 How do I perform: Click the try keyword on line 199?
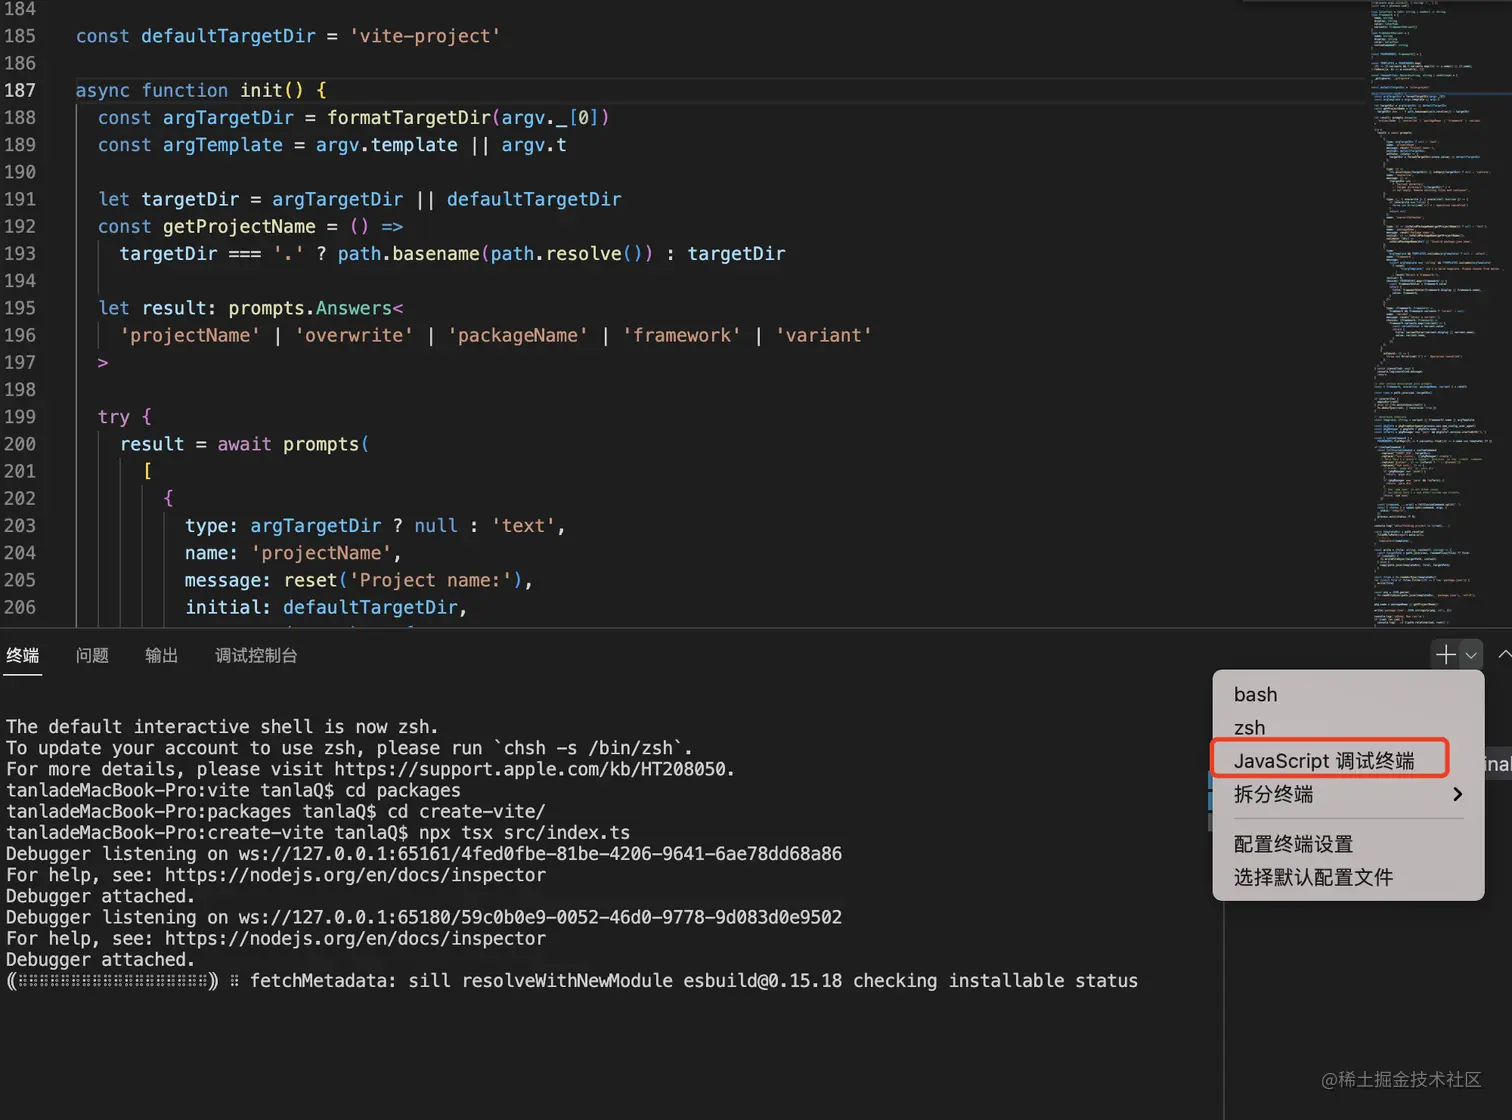[x=114, y=416]
